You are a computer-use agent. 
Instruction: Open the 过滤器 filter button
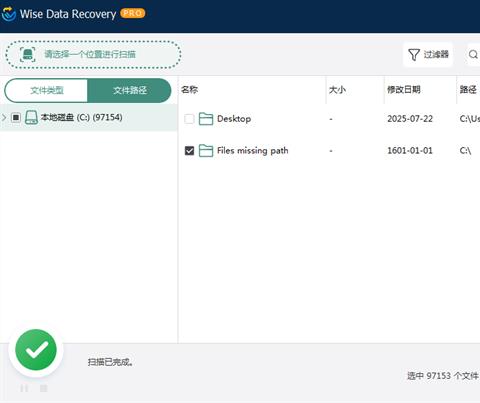tap(428, 54)
